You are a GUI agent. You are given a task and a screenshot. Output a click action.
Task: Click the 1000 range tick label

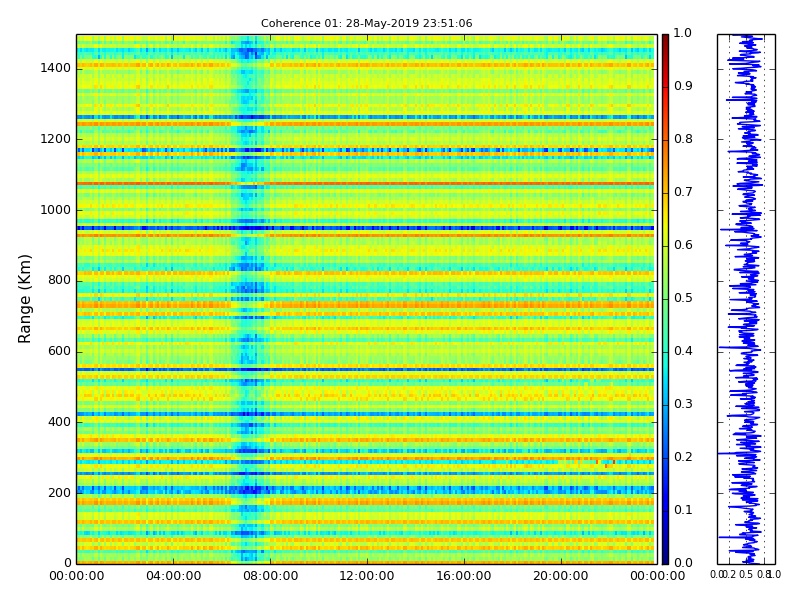[x=56, y=210]
